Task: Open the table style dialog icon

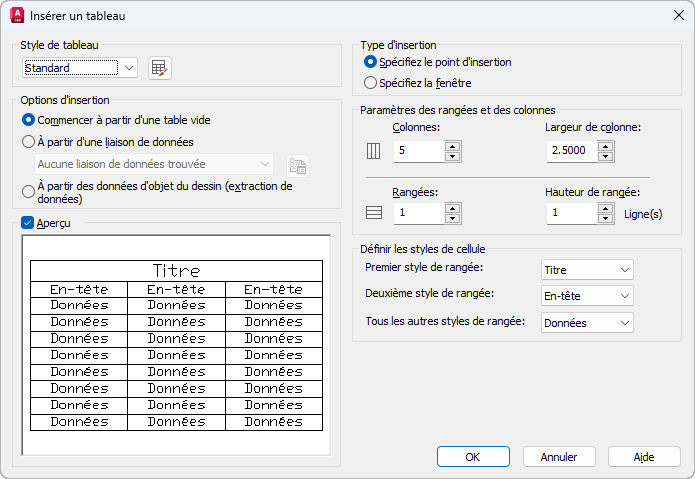Action: point(159,68)
